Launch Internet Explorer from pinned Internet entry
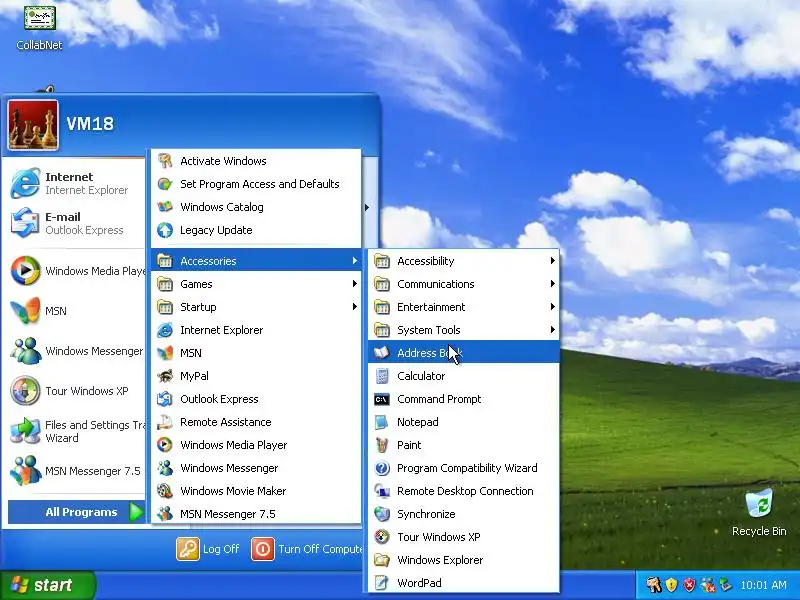 click(x=74, y=183)
